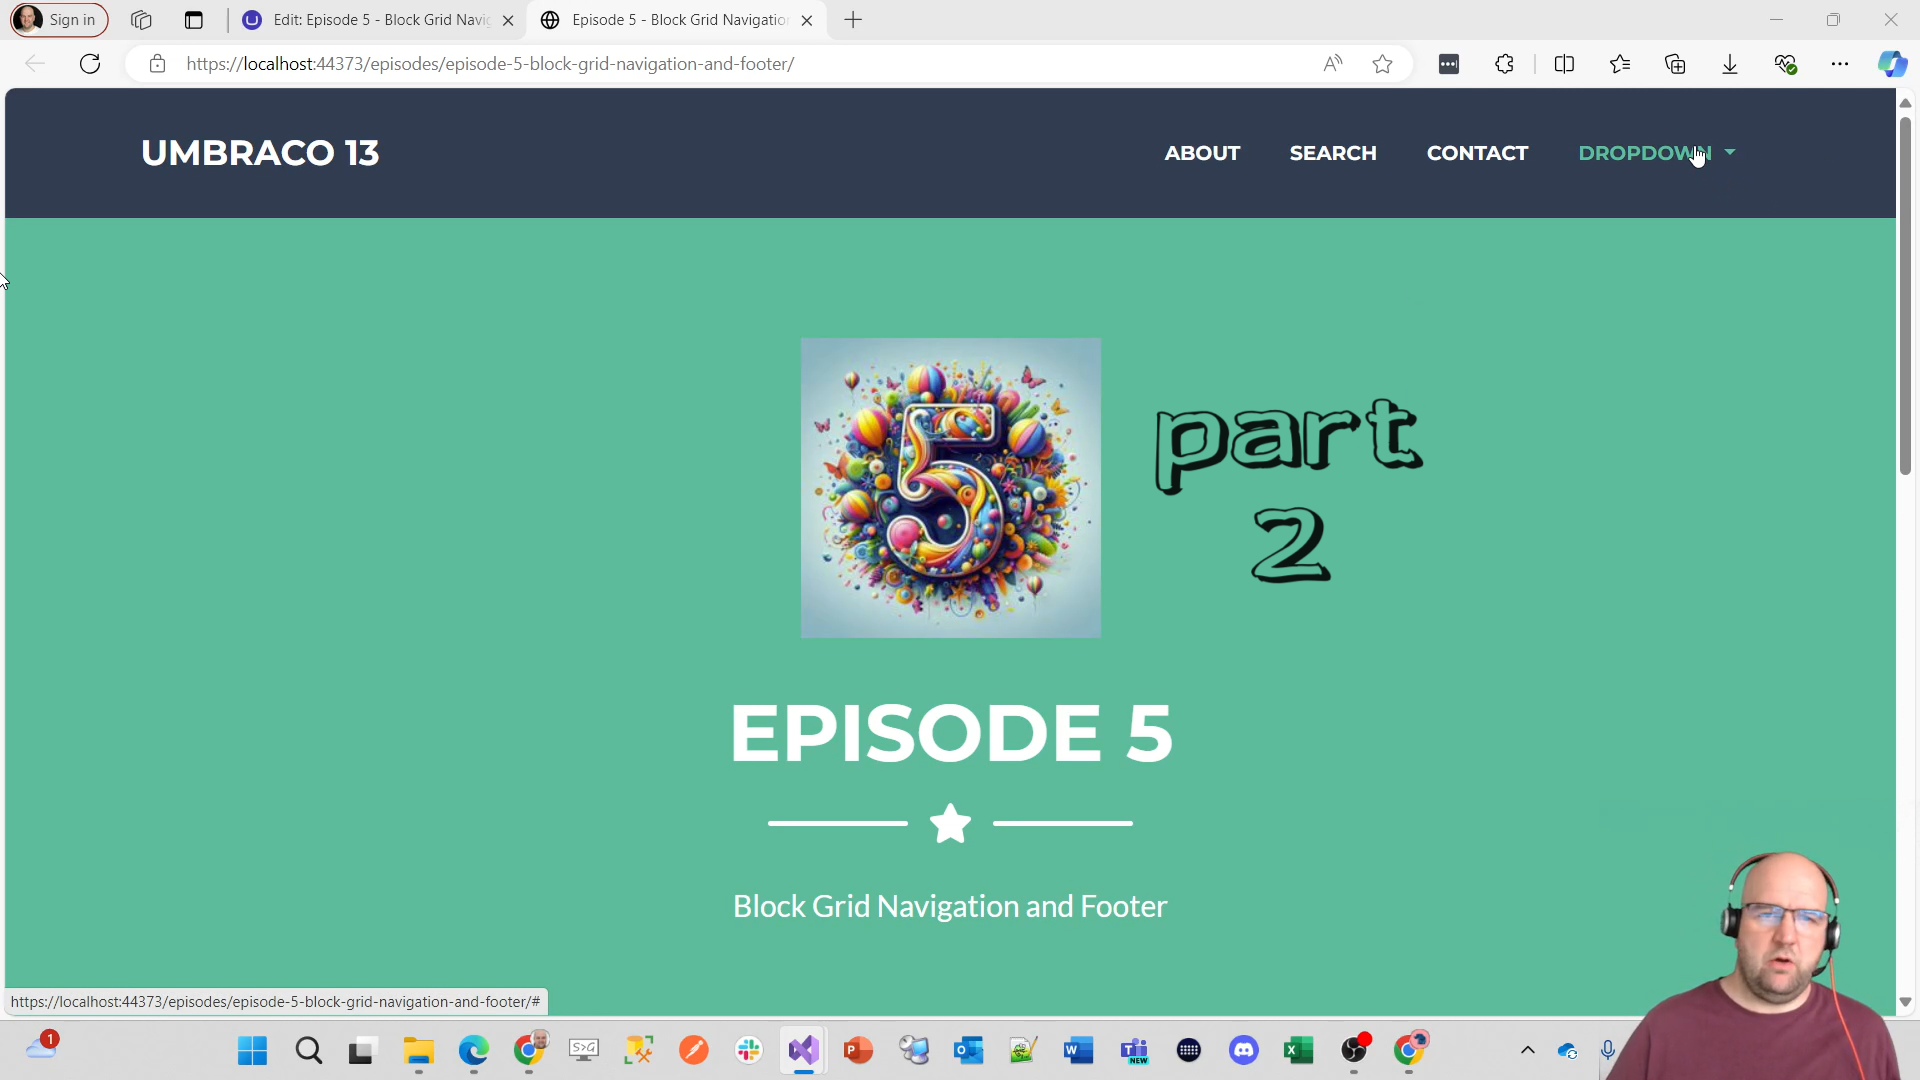1920x1080 pixels.
Task: Show hidden icons in the system tray
Action: (x=1527, y=1051)
